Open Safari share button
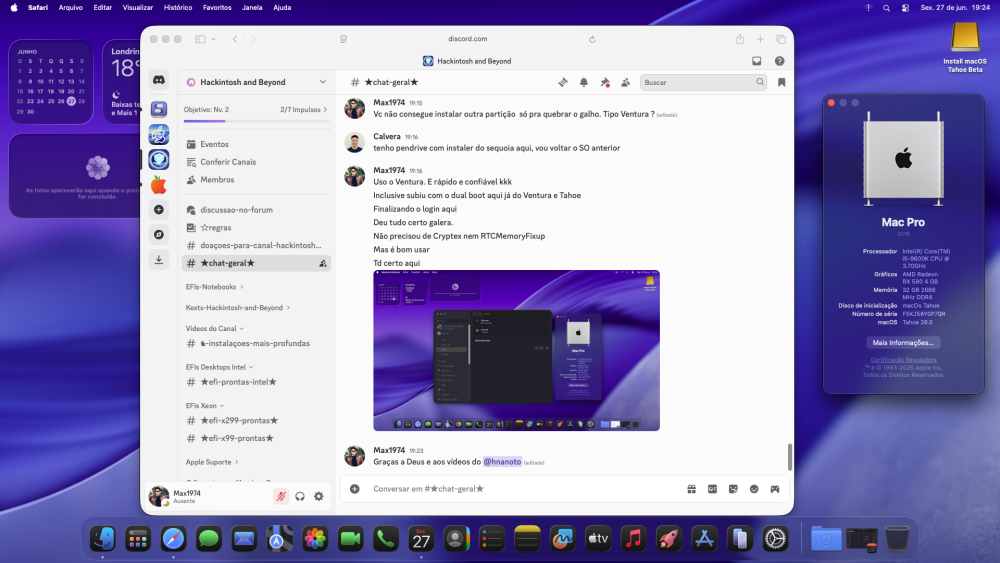Image resolution: width=1000 pixels, height=563 pixels. point(740,39)
